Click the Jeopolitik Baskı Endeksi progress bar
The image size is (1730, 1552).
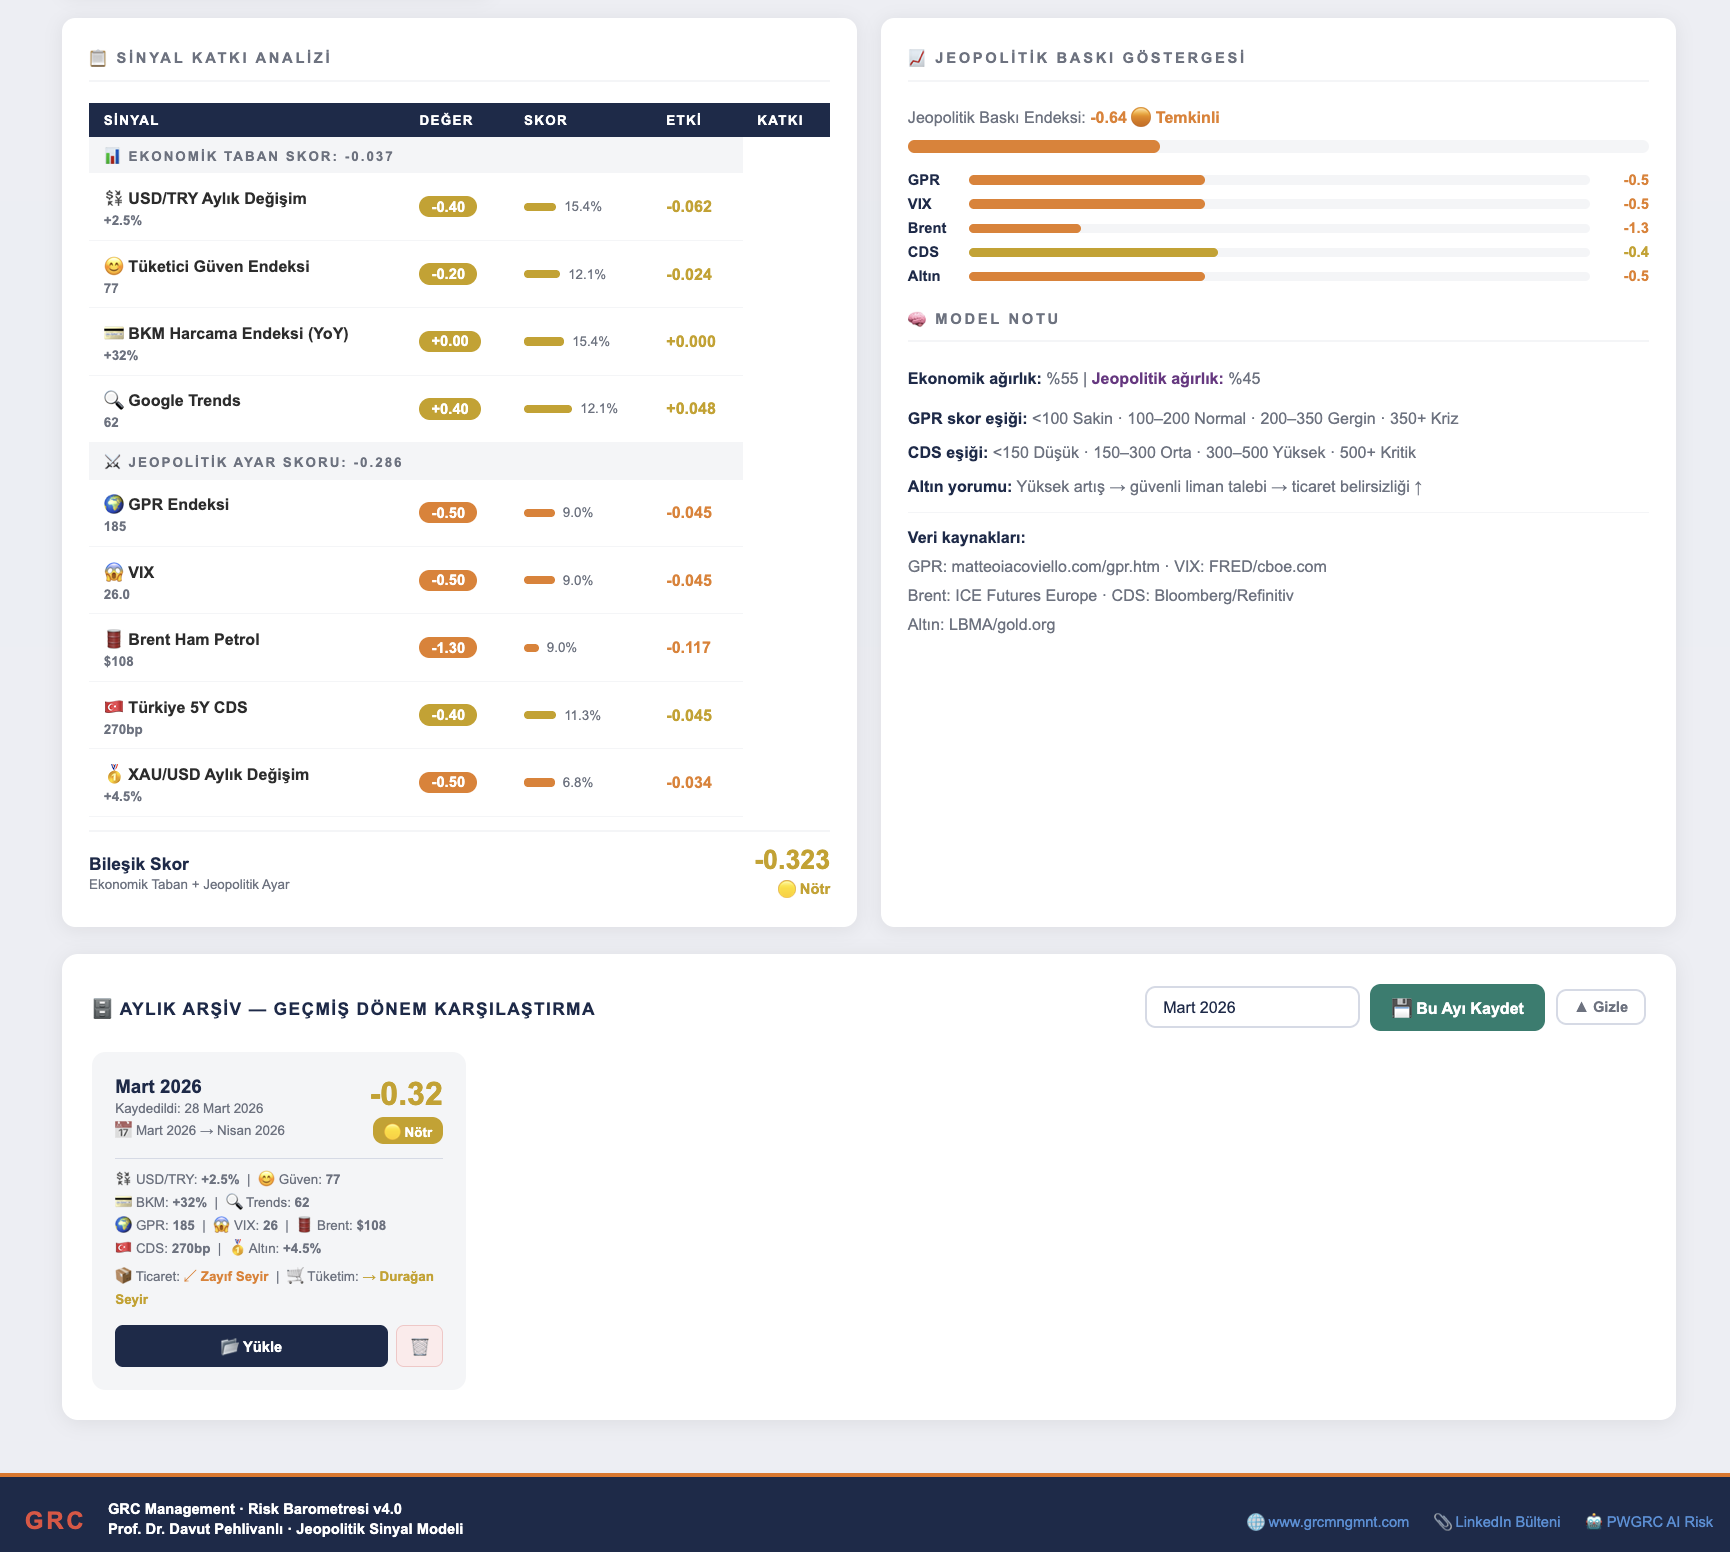[x=1277, y=147]
